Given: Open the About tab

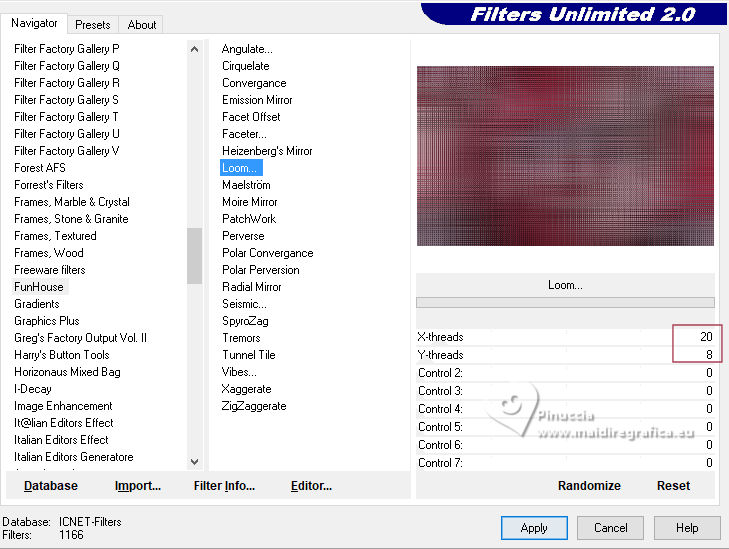Looking at the screenshot, I should click(141, 25).
